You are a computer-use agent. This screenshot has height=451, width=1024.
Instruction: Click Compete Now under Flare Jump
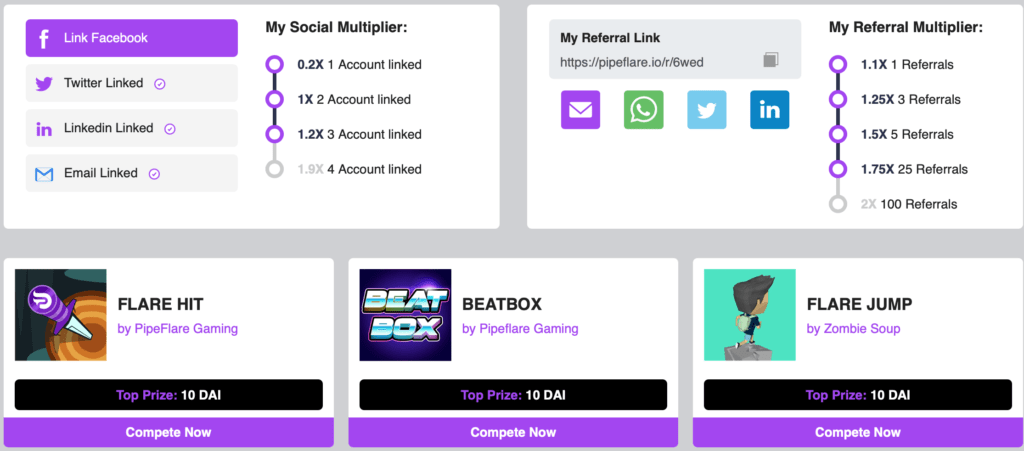(x=857, y=433)
